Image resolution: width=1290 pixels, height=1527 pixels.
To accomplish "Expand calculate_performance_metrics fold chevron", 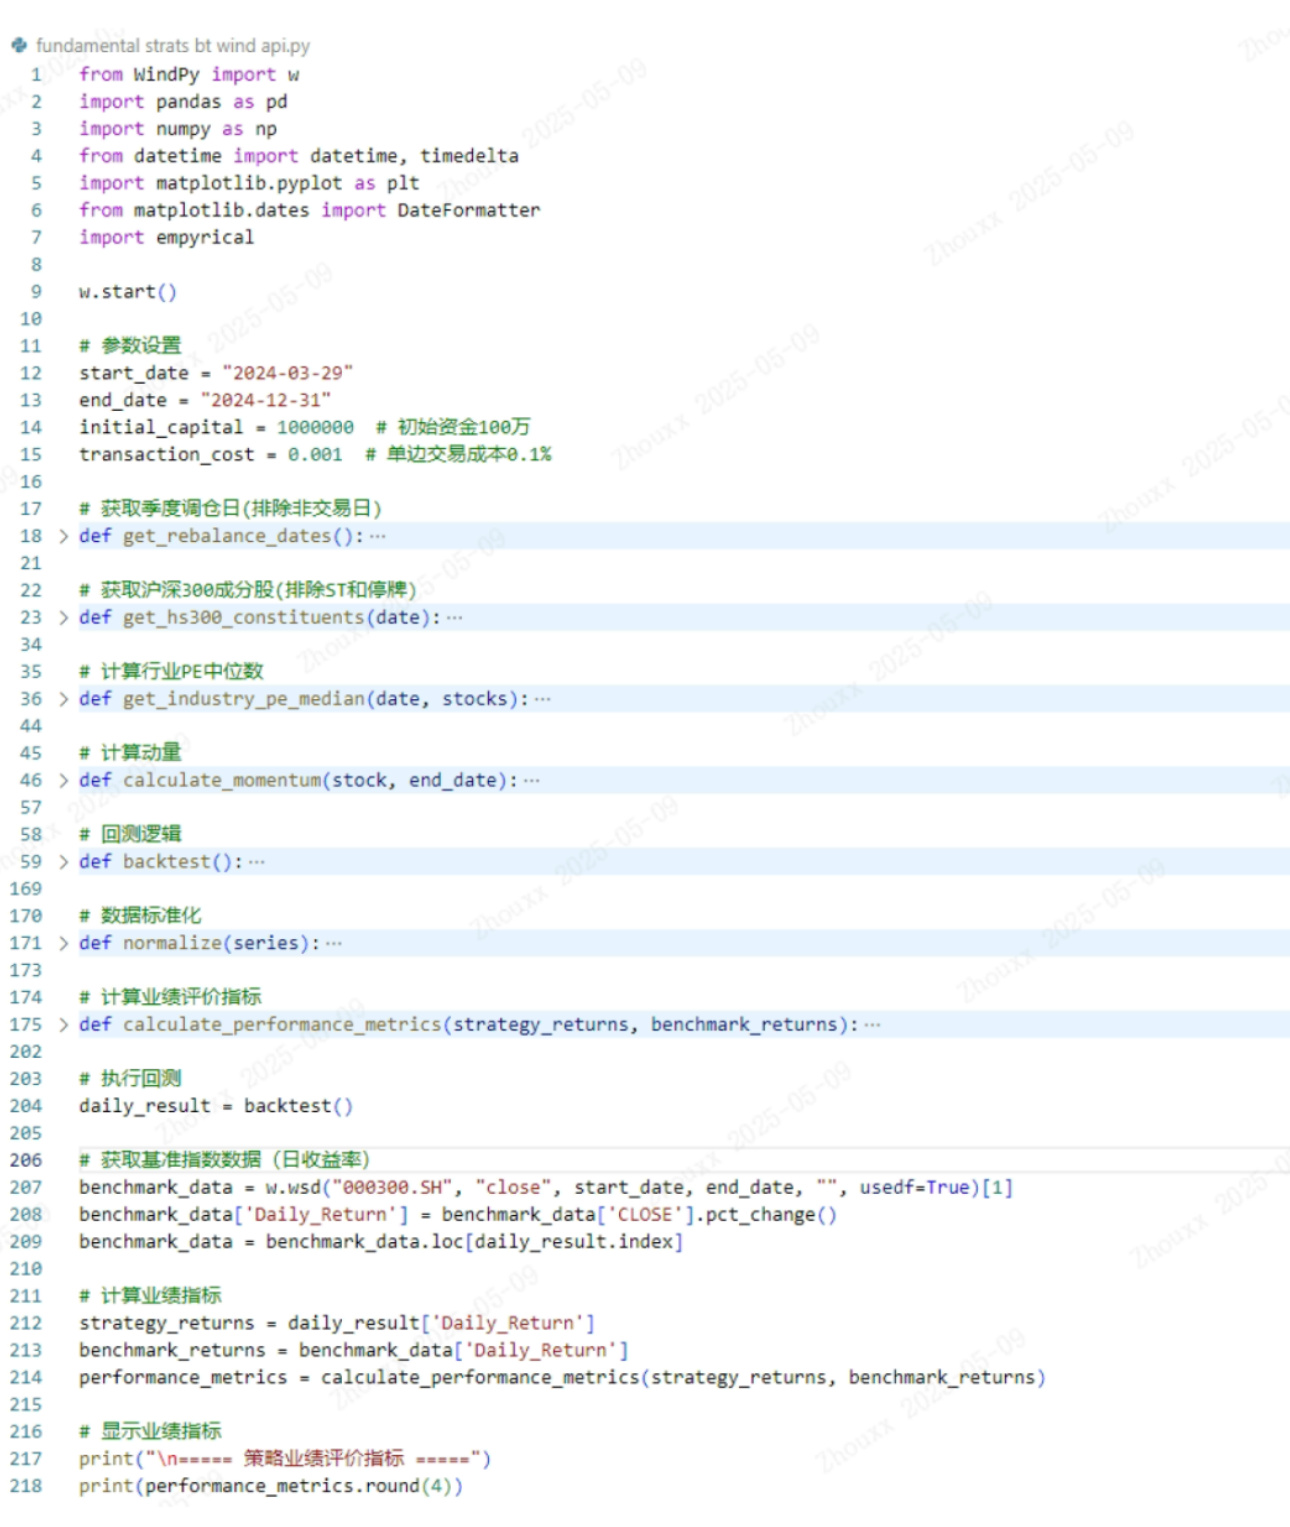I will click(x=63, y=1025).
